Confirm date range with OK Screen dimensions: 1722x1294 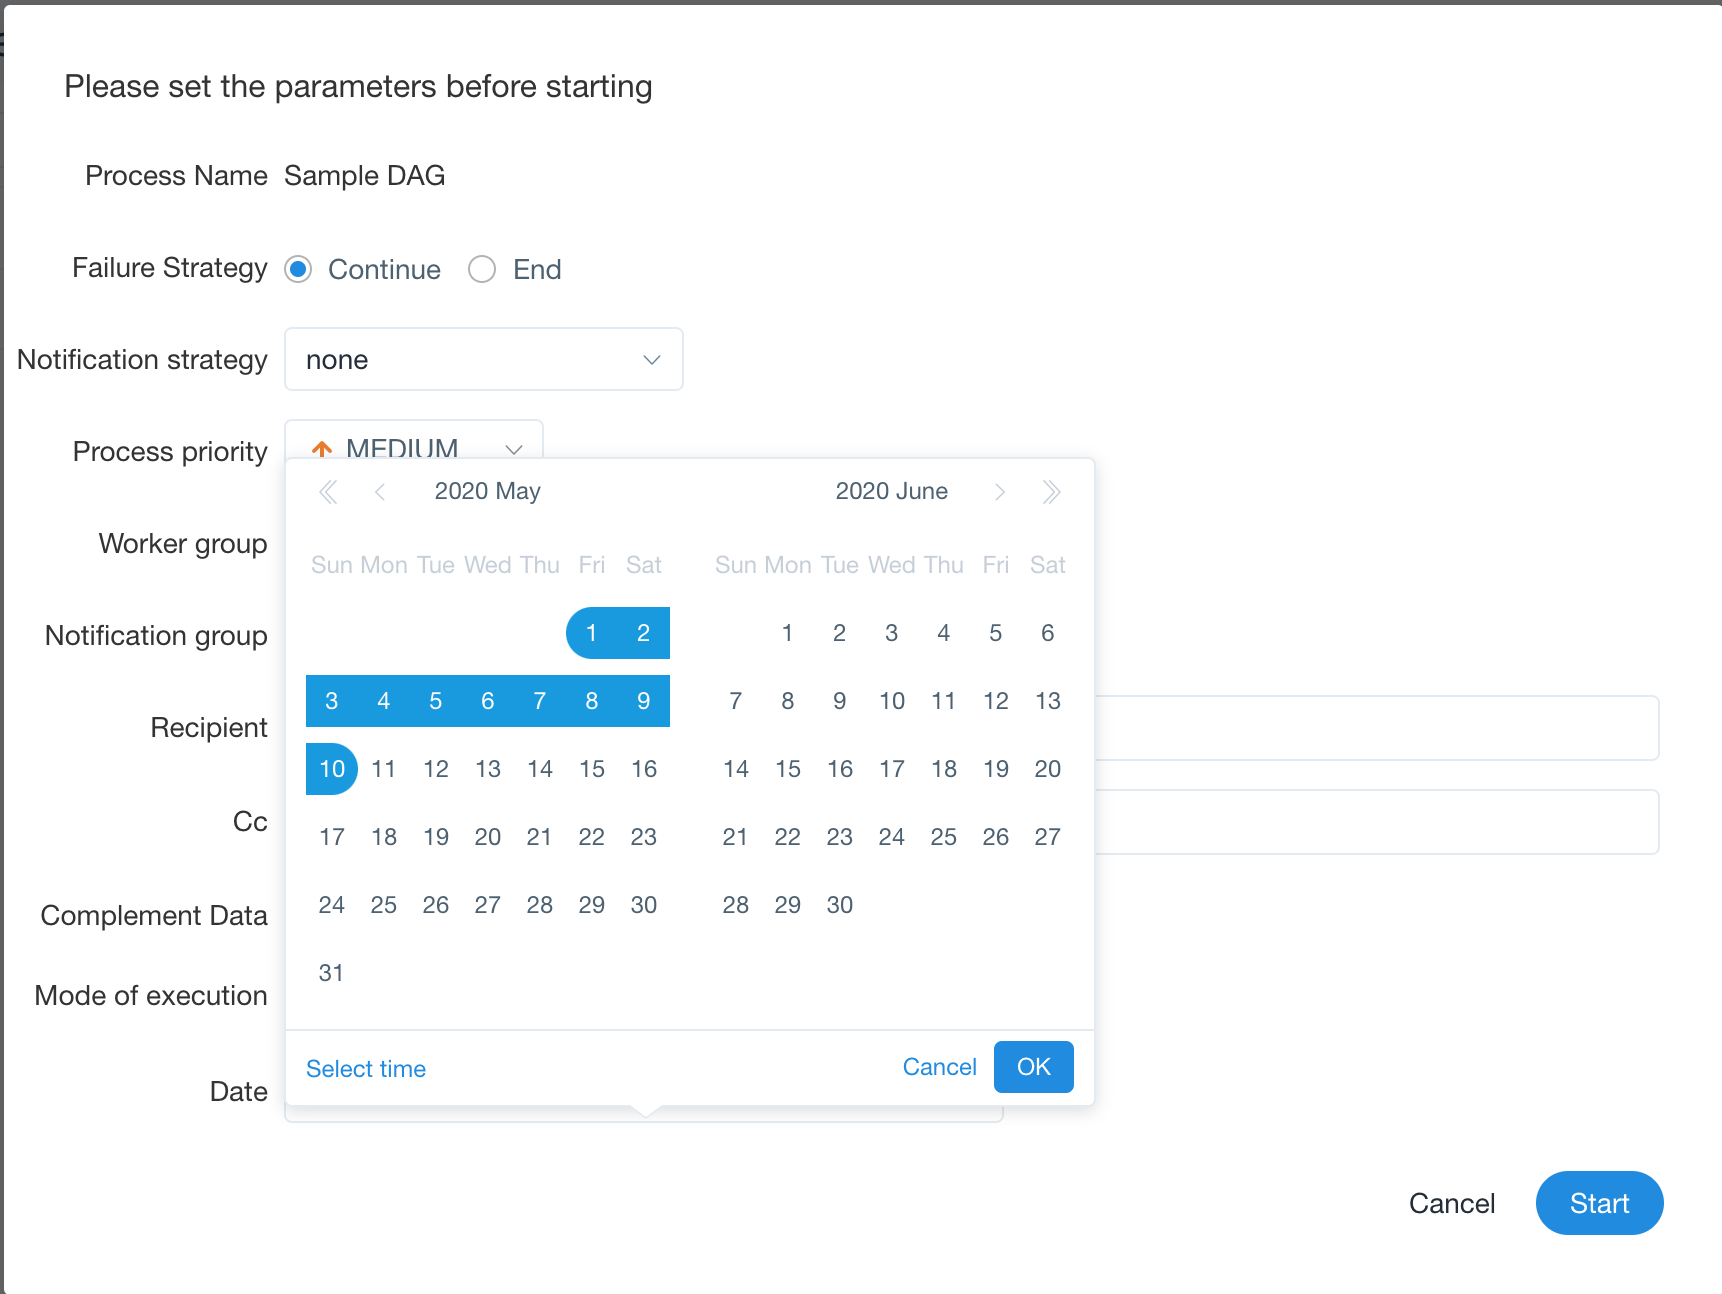(x=1033, y=1067)
